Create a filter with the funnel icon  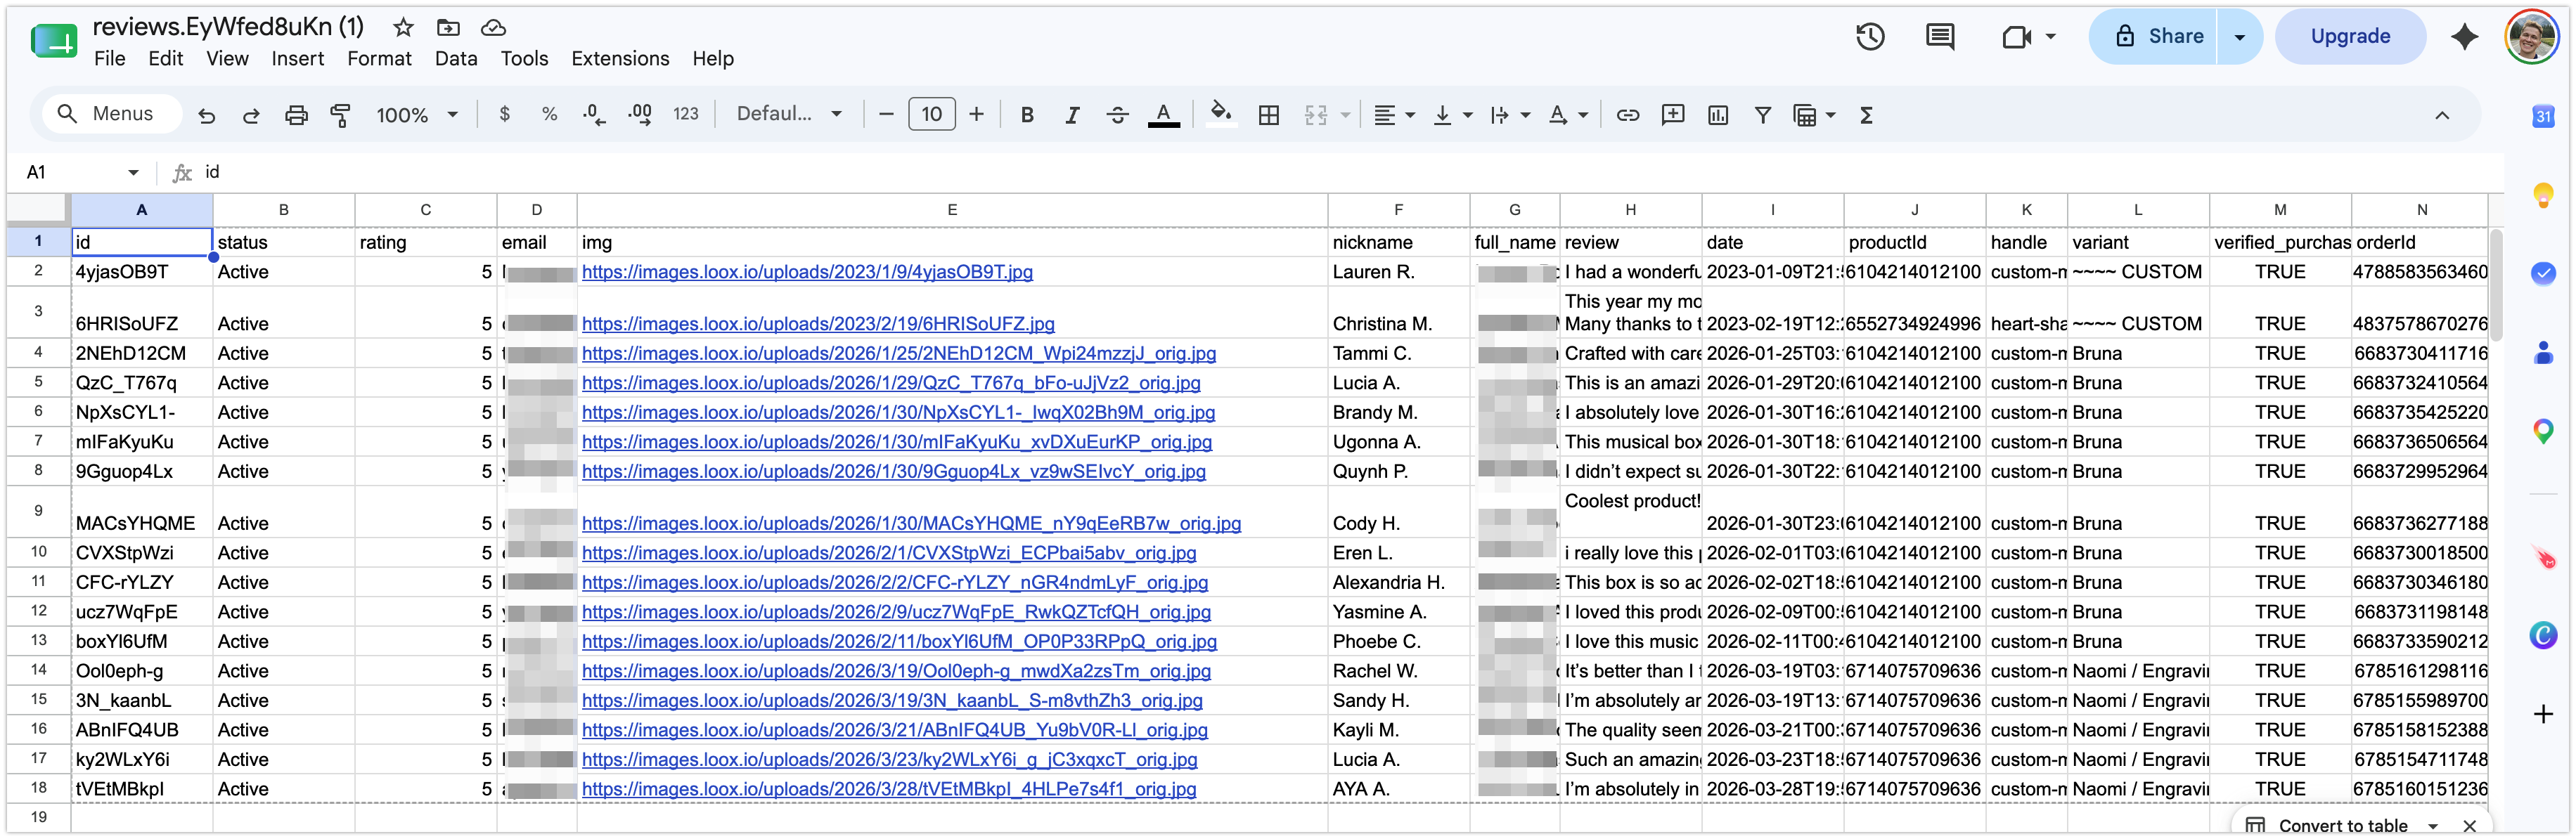click(1762, 115)
